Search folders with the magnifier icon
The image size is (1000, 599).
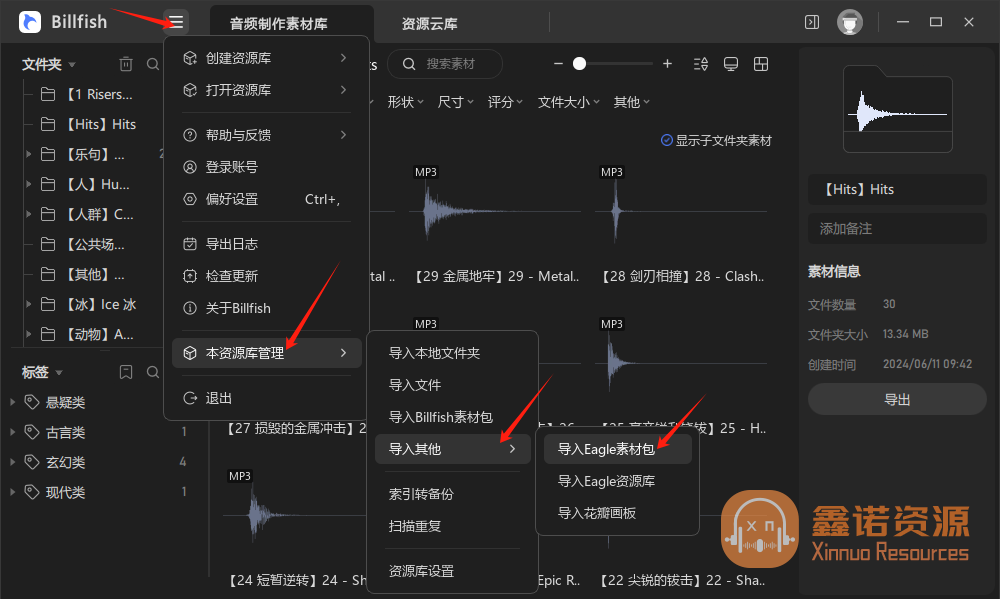(x=153, y=64)
